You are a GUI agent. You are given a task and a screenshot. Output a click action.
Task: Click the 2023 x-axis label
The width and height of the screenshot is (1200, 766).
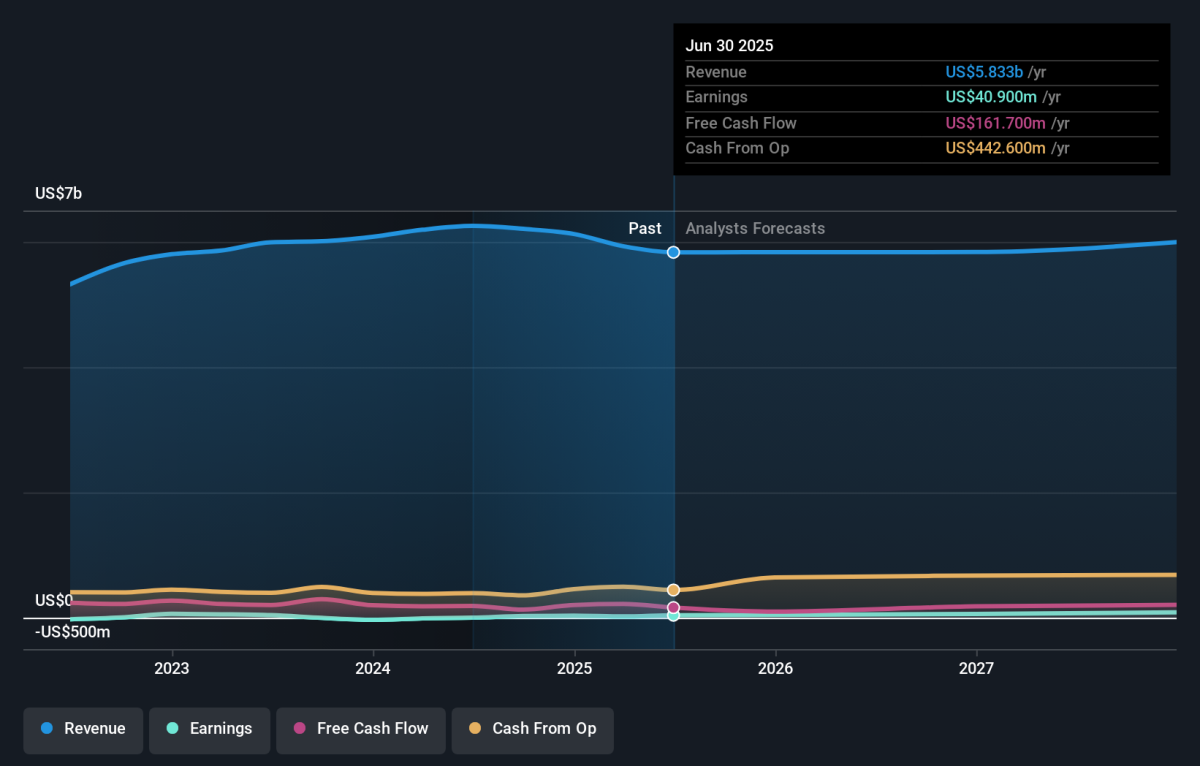pos(172,668)
